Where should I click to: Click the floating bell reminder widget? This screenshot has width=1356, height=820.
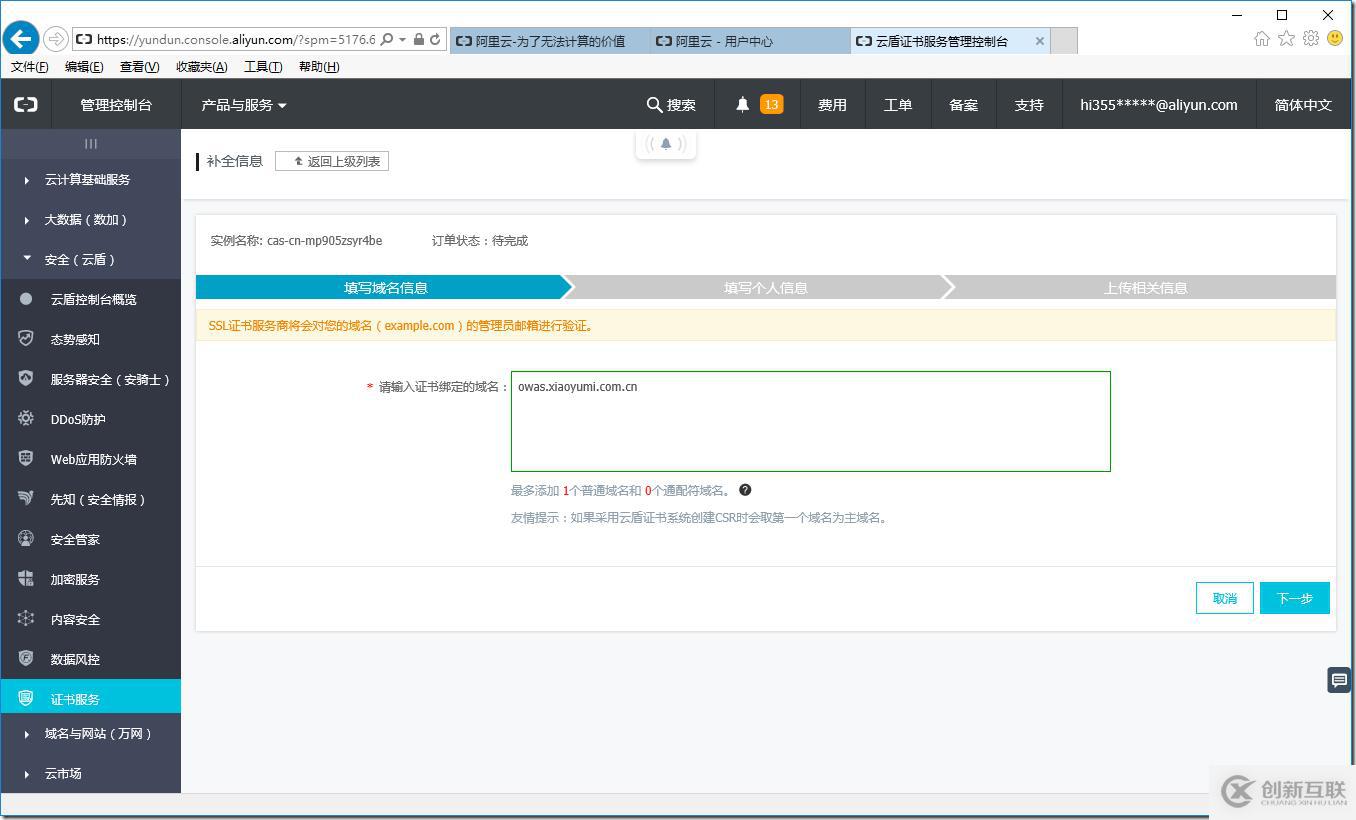(x=666, y=144)
